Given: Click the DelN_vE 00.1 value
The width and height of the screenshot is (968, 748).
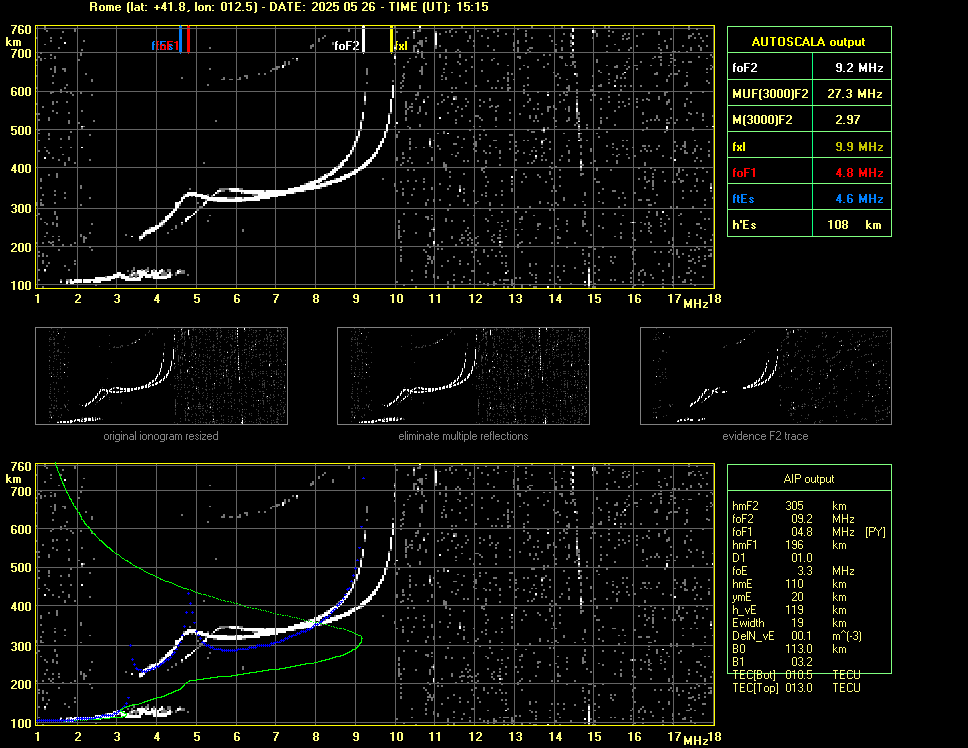Looking at the screenshot, I should [x=801, y=636].
